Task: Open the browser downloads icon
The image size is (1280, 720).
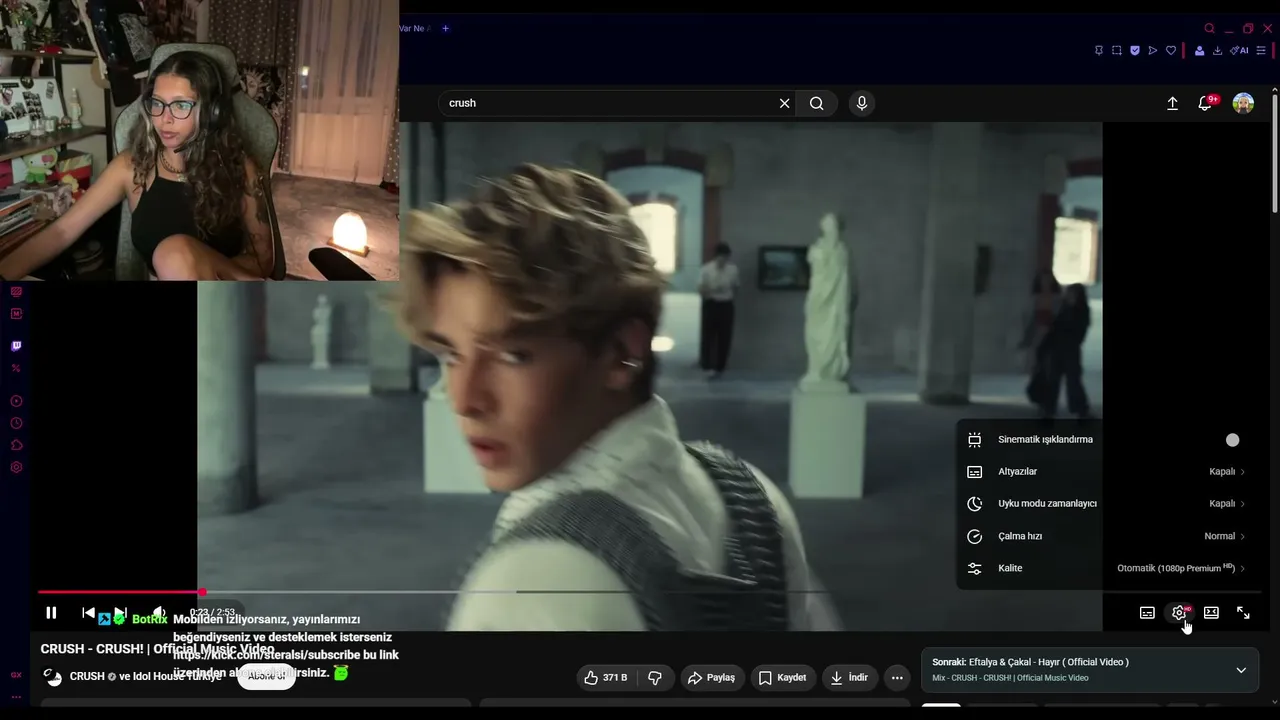Action: [1217, 51]
